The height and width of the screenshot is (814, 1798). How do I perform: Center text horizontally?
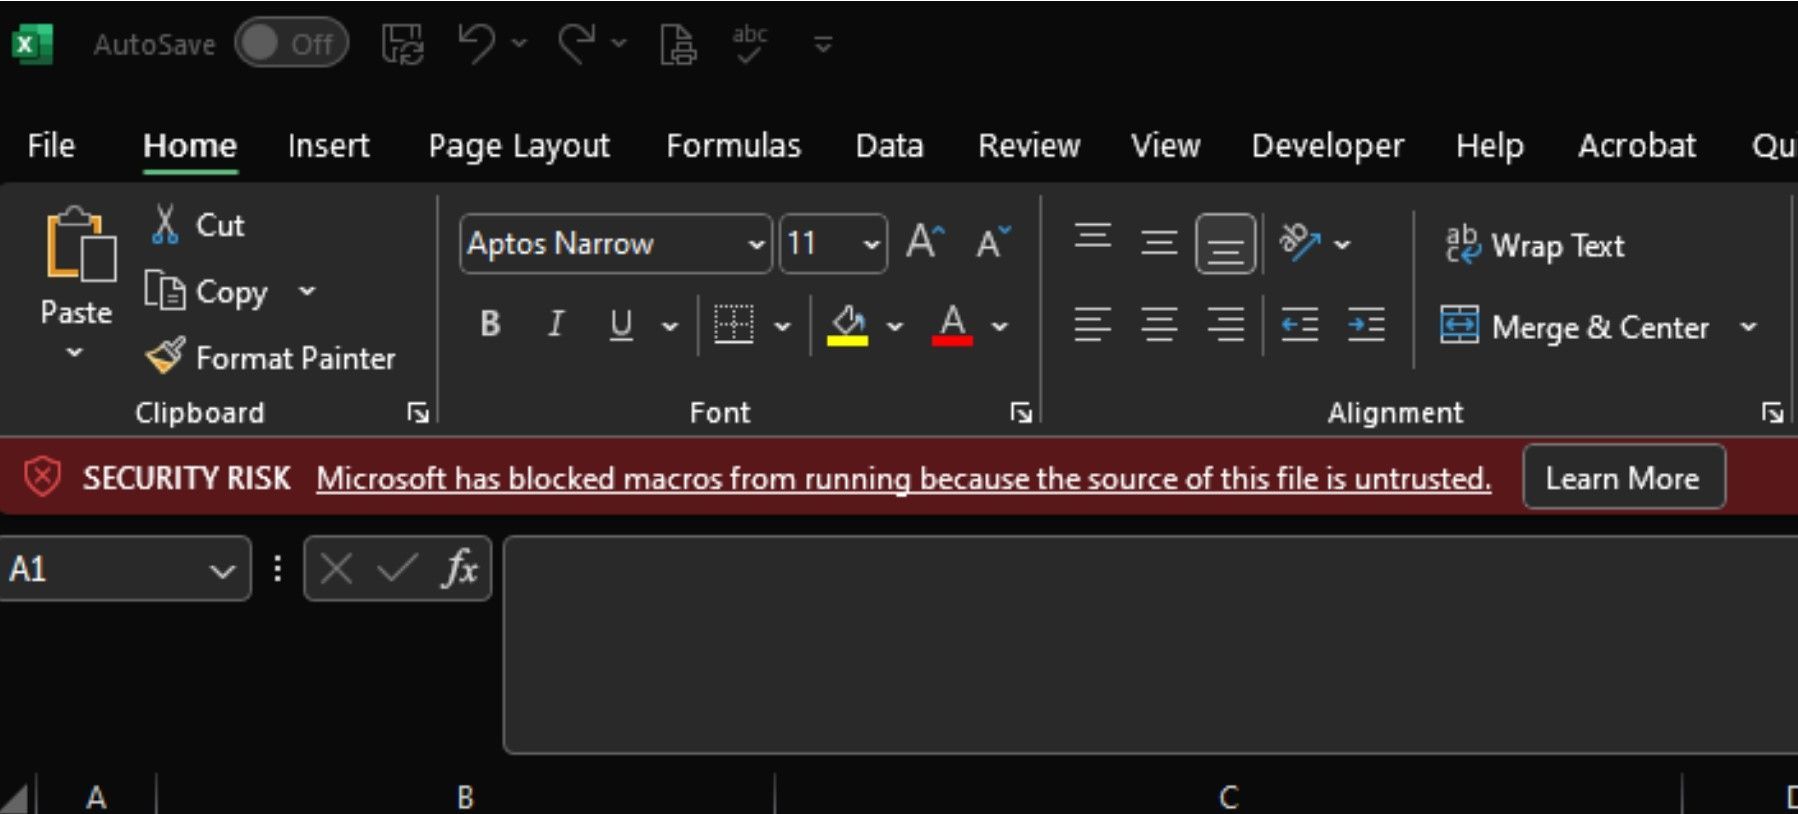point(1159,324)
